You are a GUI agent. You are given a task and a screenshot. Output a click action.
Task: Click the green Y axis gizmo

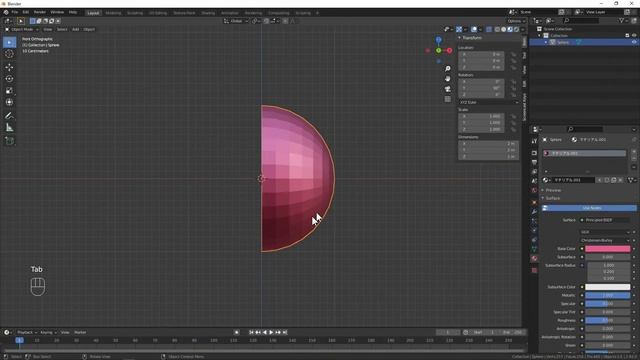click(x=438, y=51)
